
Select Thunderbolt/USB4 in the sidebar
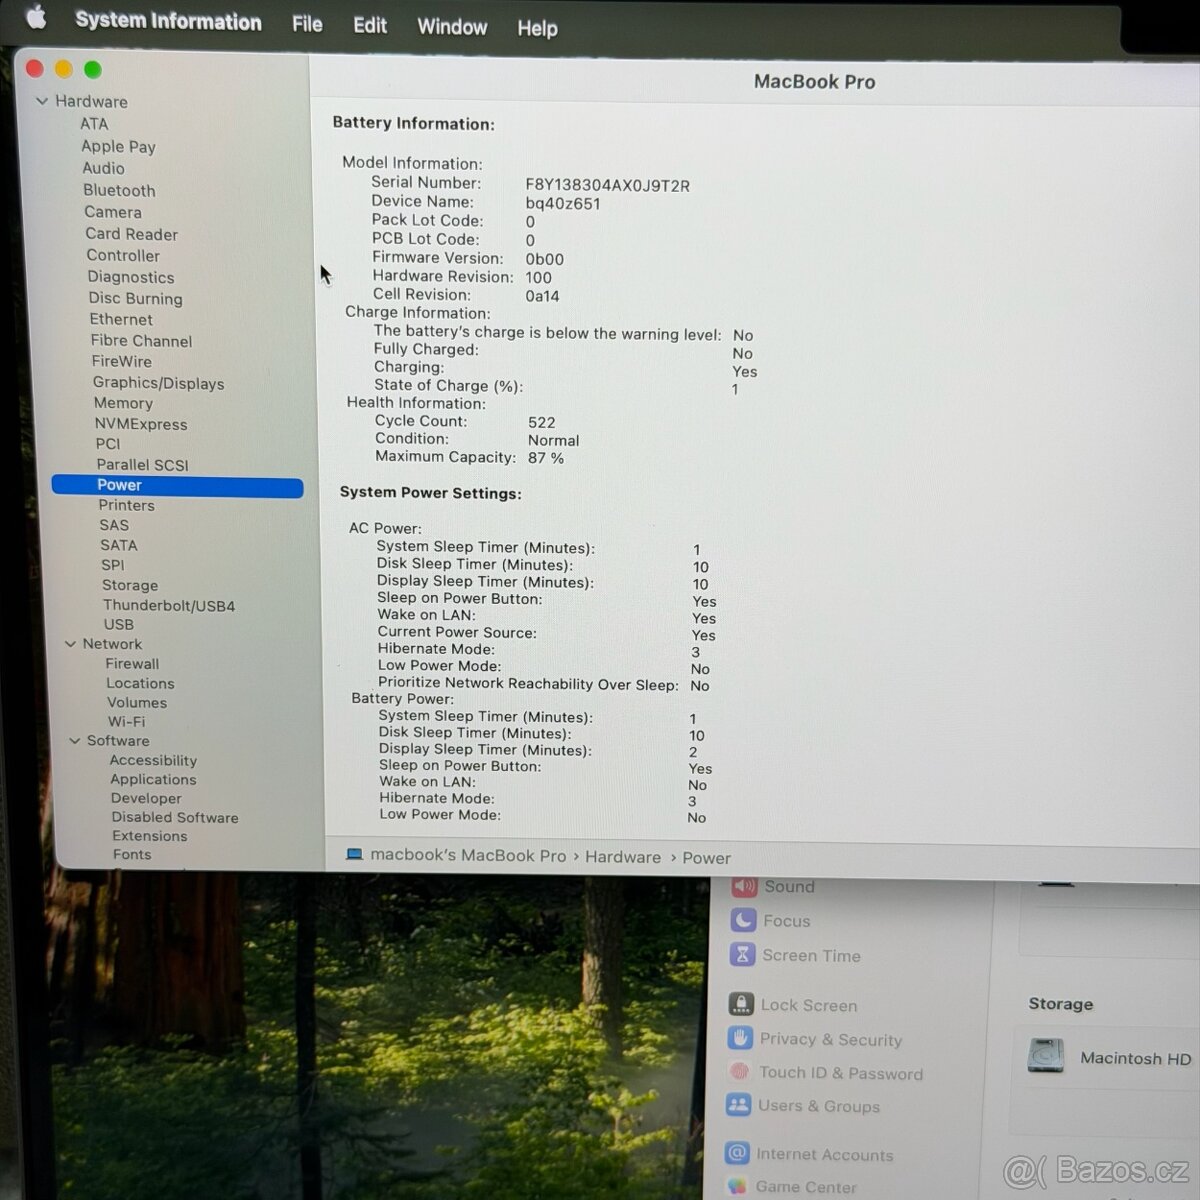(169, 605)
